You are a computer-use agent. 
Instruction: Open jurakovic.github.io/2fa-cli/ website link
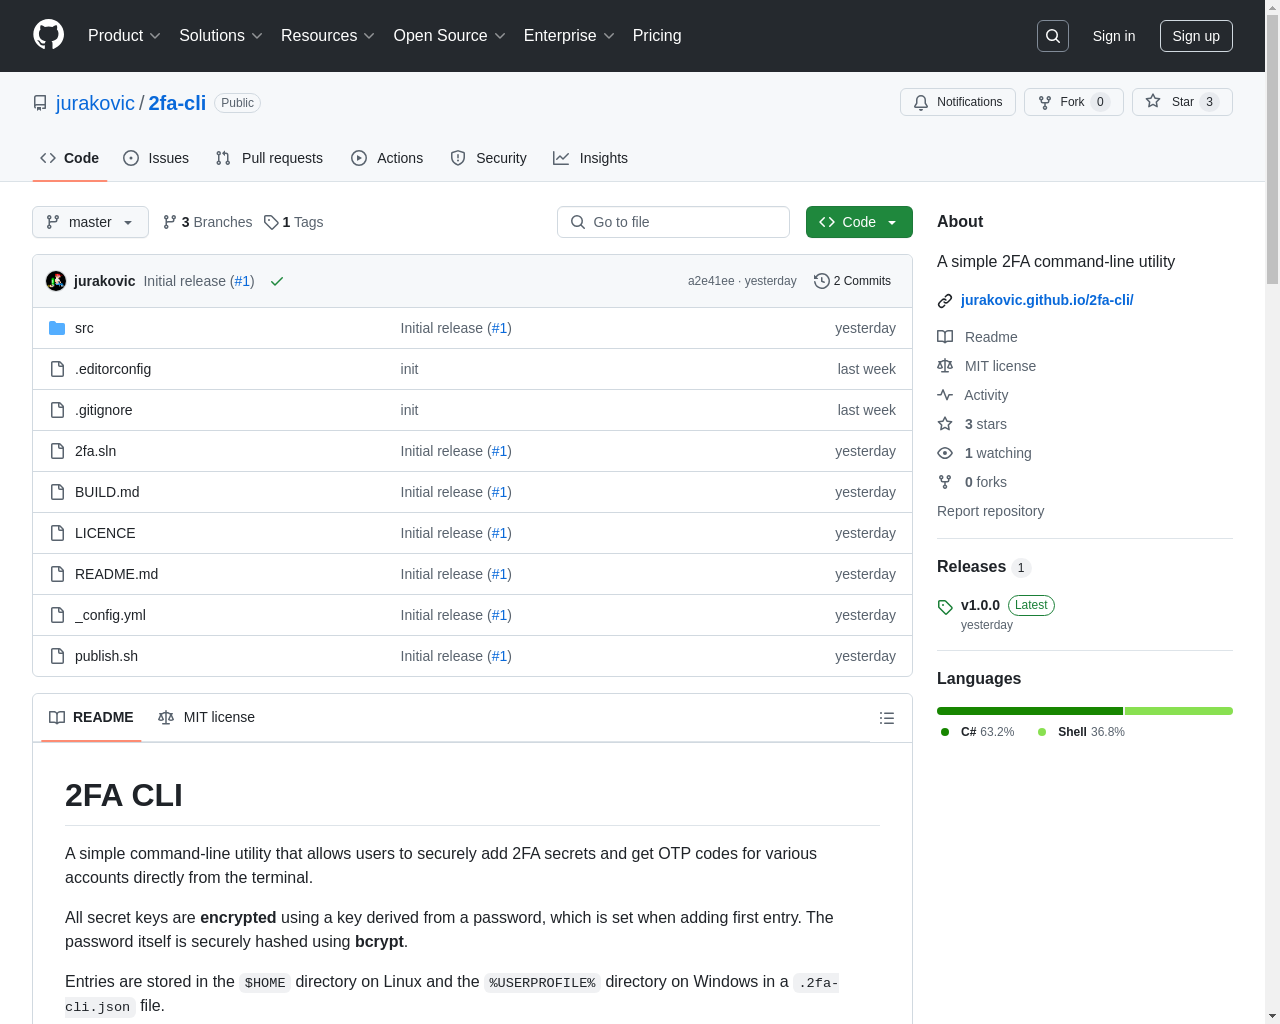1047,300
